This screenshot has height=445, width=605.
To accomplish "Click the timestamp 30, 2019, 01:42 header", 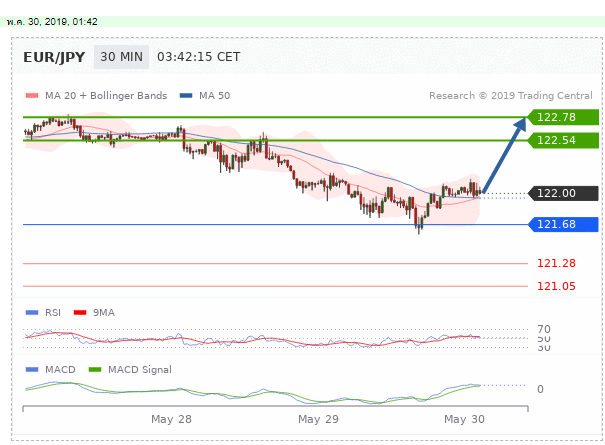I will [52, 22].
